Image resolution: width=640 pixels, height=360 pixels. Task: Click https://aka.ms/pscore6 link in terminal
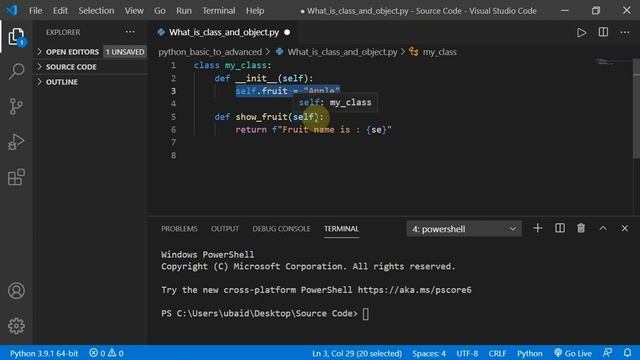click(414, 290)
